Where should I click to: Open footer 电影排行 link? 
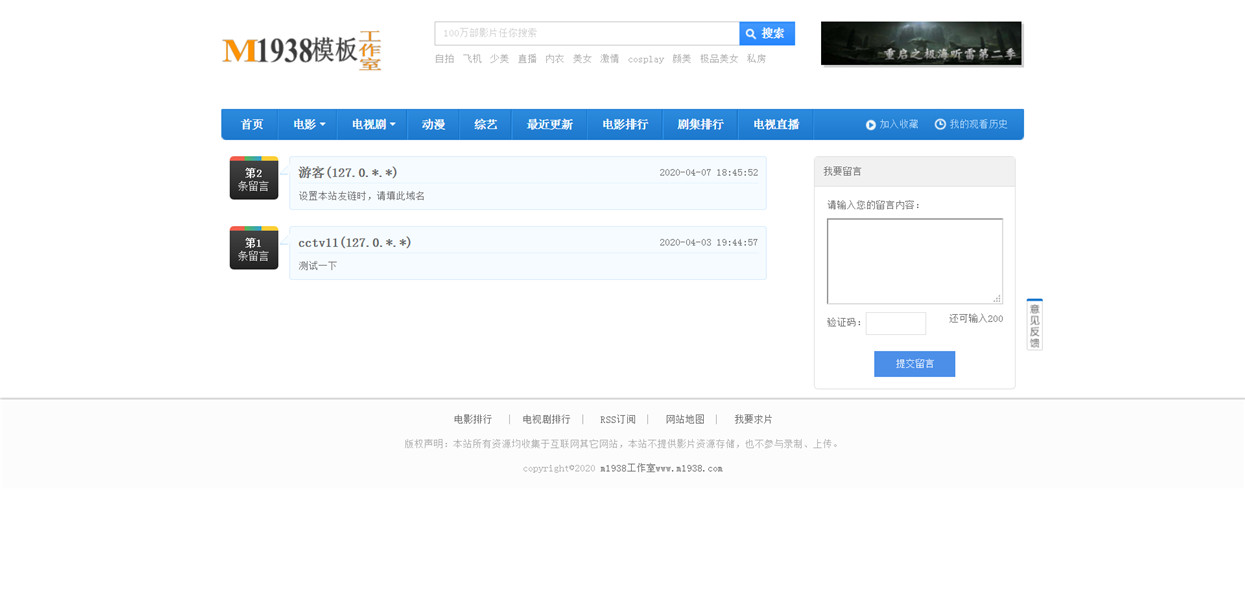[473, 419]
